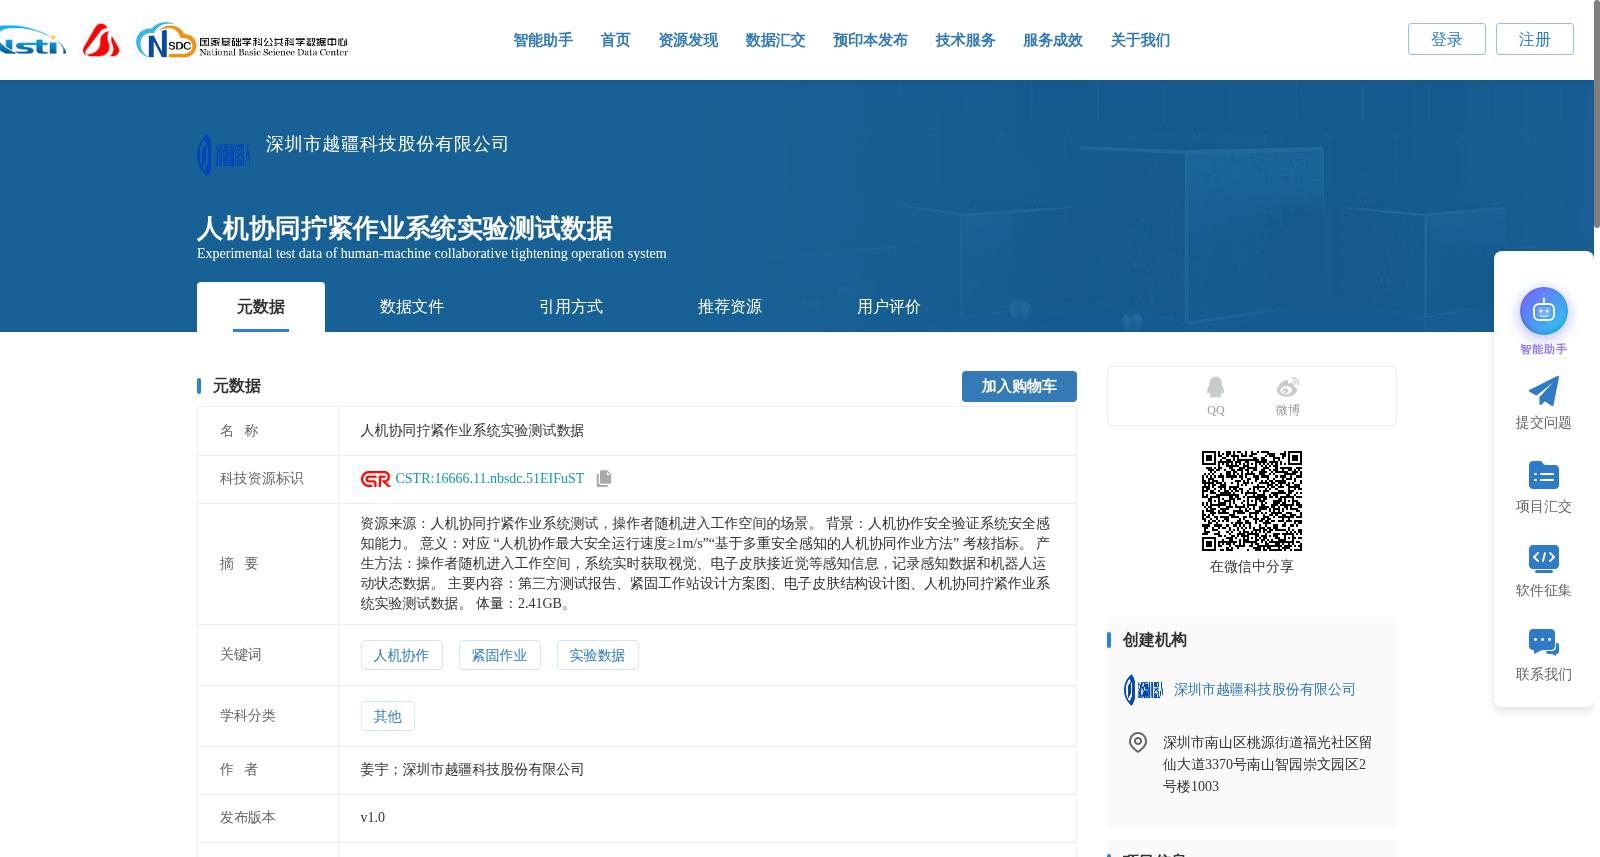Image resolution: width=1600 pixels, height=857 pixels.
Task: Click the company name in the blue banner
Action: click(x=387, y=144)
